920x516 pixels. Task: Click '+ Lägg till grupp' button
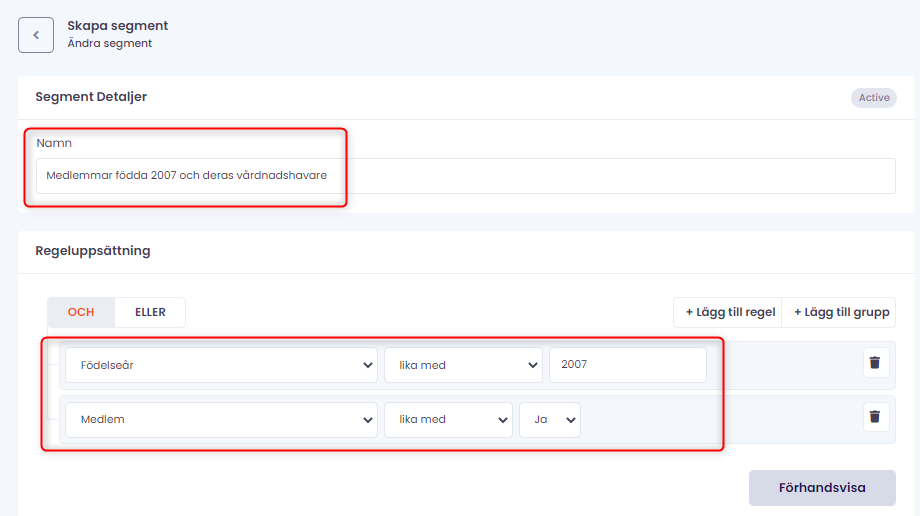click(841, 312)
